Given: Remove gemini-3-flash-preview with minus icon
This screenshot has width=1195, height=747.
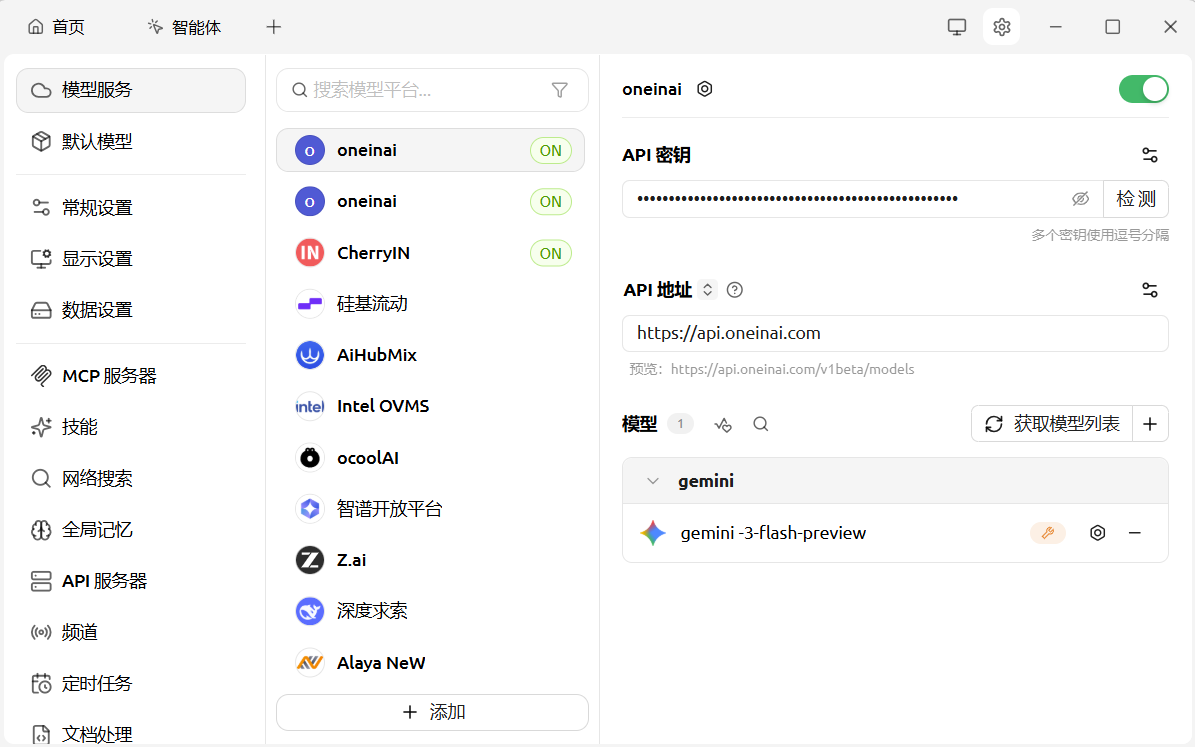Looking at the screenshot, I should coord(1135,533).
